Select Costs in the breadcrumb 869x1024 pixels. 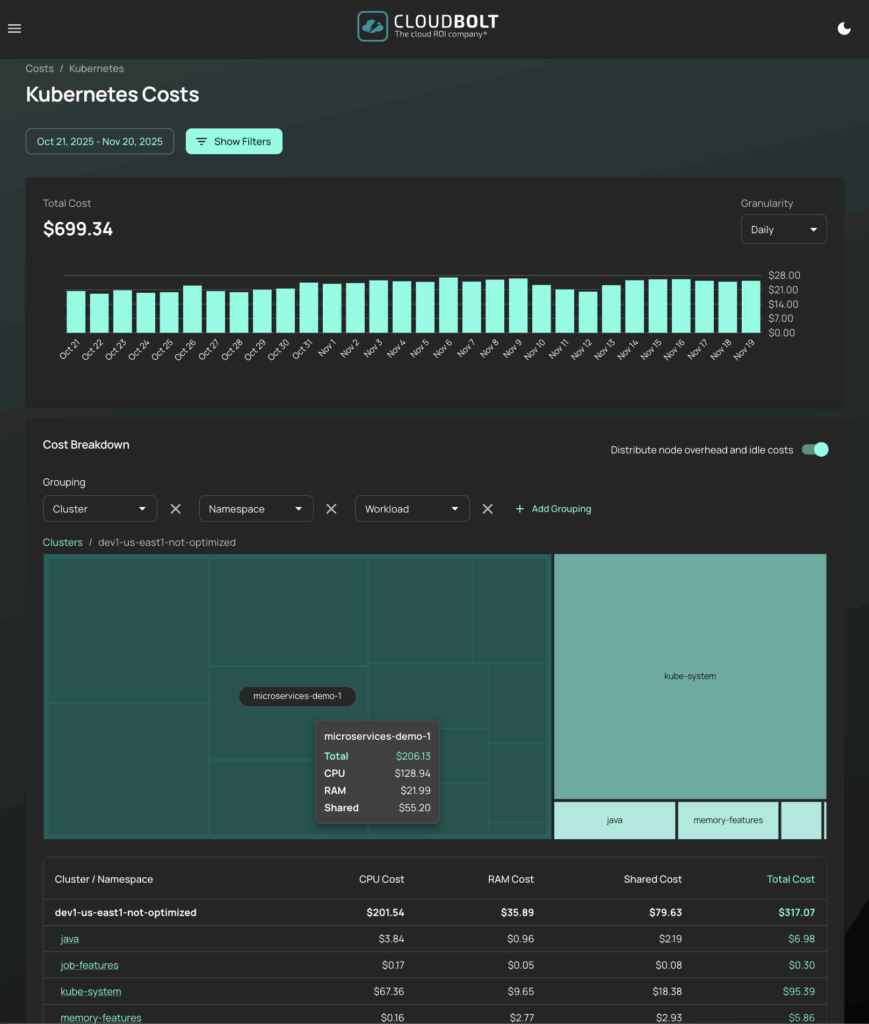coord(39,68)
